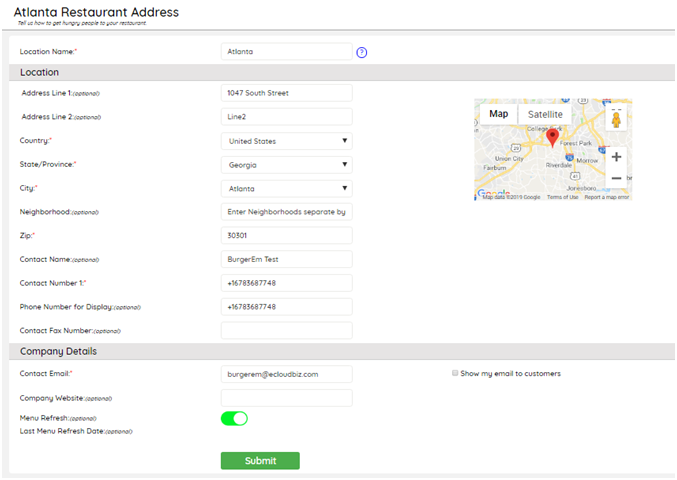Zoom in the map with plus button
The height and width of the screenshot is (480, 677).
[616, 157]
